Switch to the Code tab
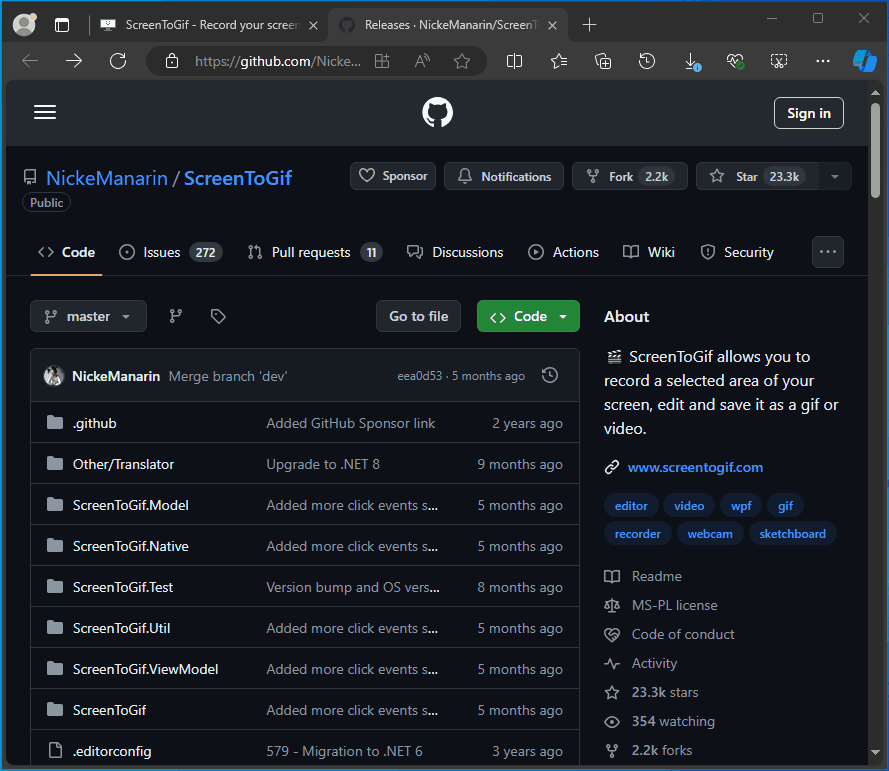The image size is (889, 771). (x=66, y=252)
